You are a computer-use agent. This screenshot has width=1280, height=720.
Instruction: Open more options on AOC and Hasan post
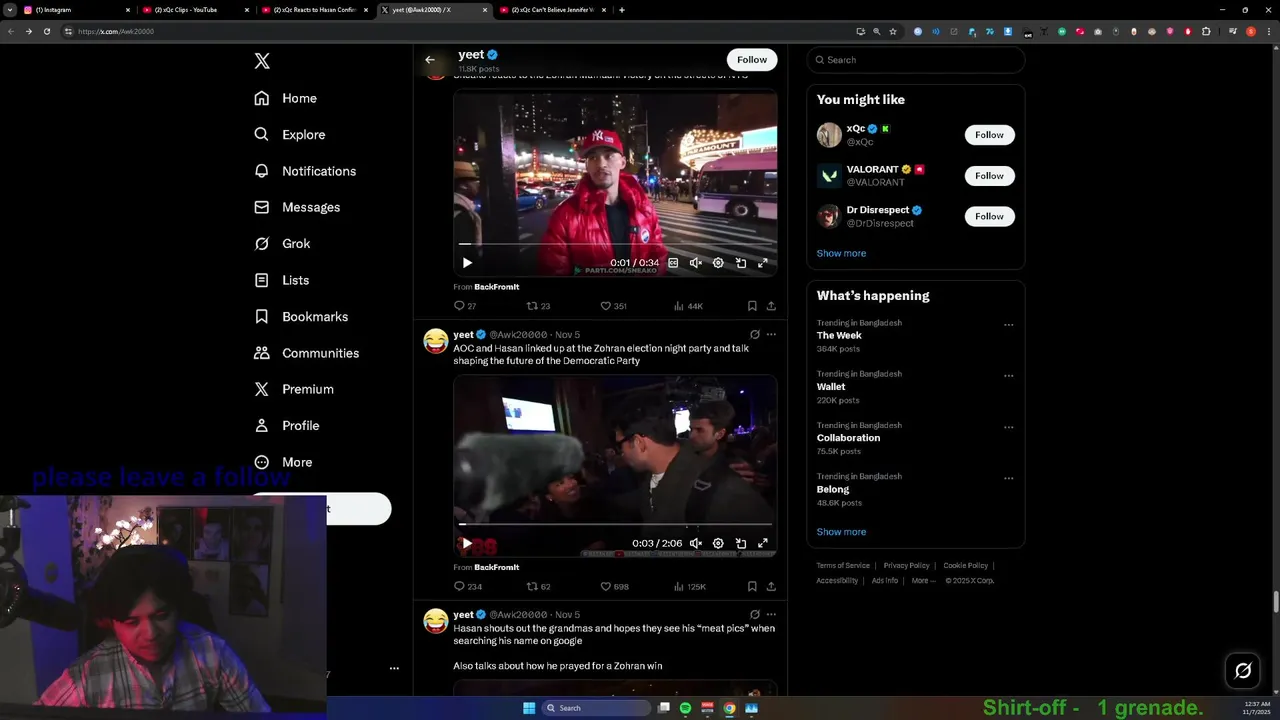click(771, 334)
